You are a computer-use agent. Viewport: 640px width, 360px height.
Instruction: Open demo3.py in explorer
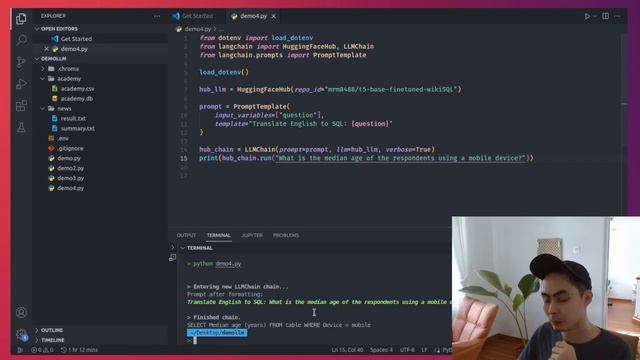pos(70,178)
